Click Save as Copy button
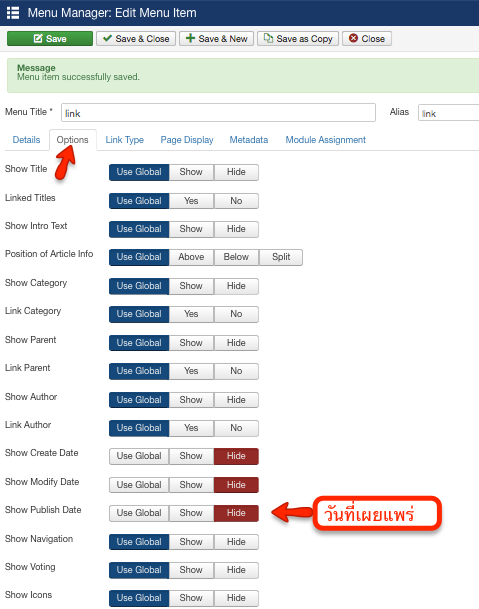Image resolution: width=479 pixels, height=609 pixels. pos(298,38)
